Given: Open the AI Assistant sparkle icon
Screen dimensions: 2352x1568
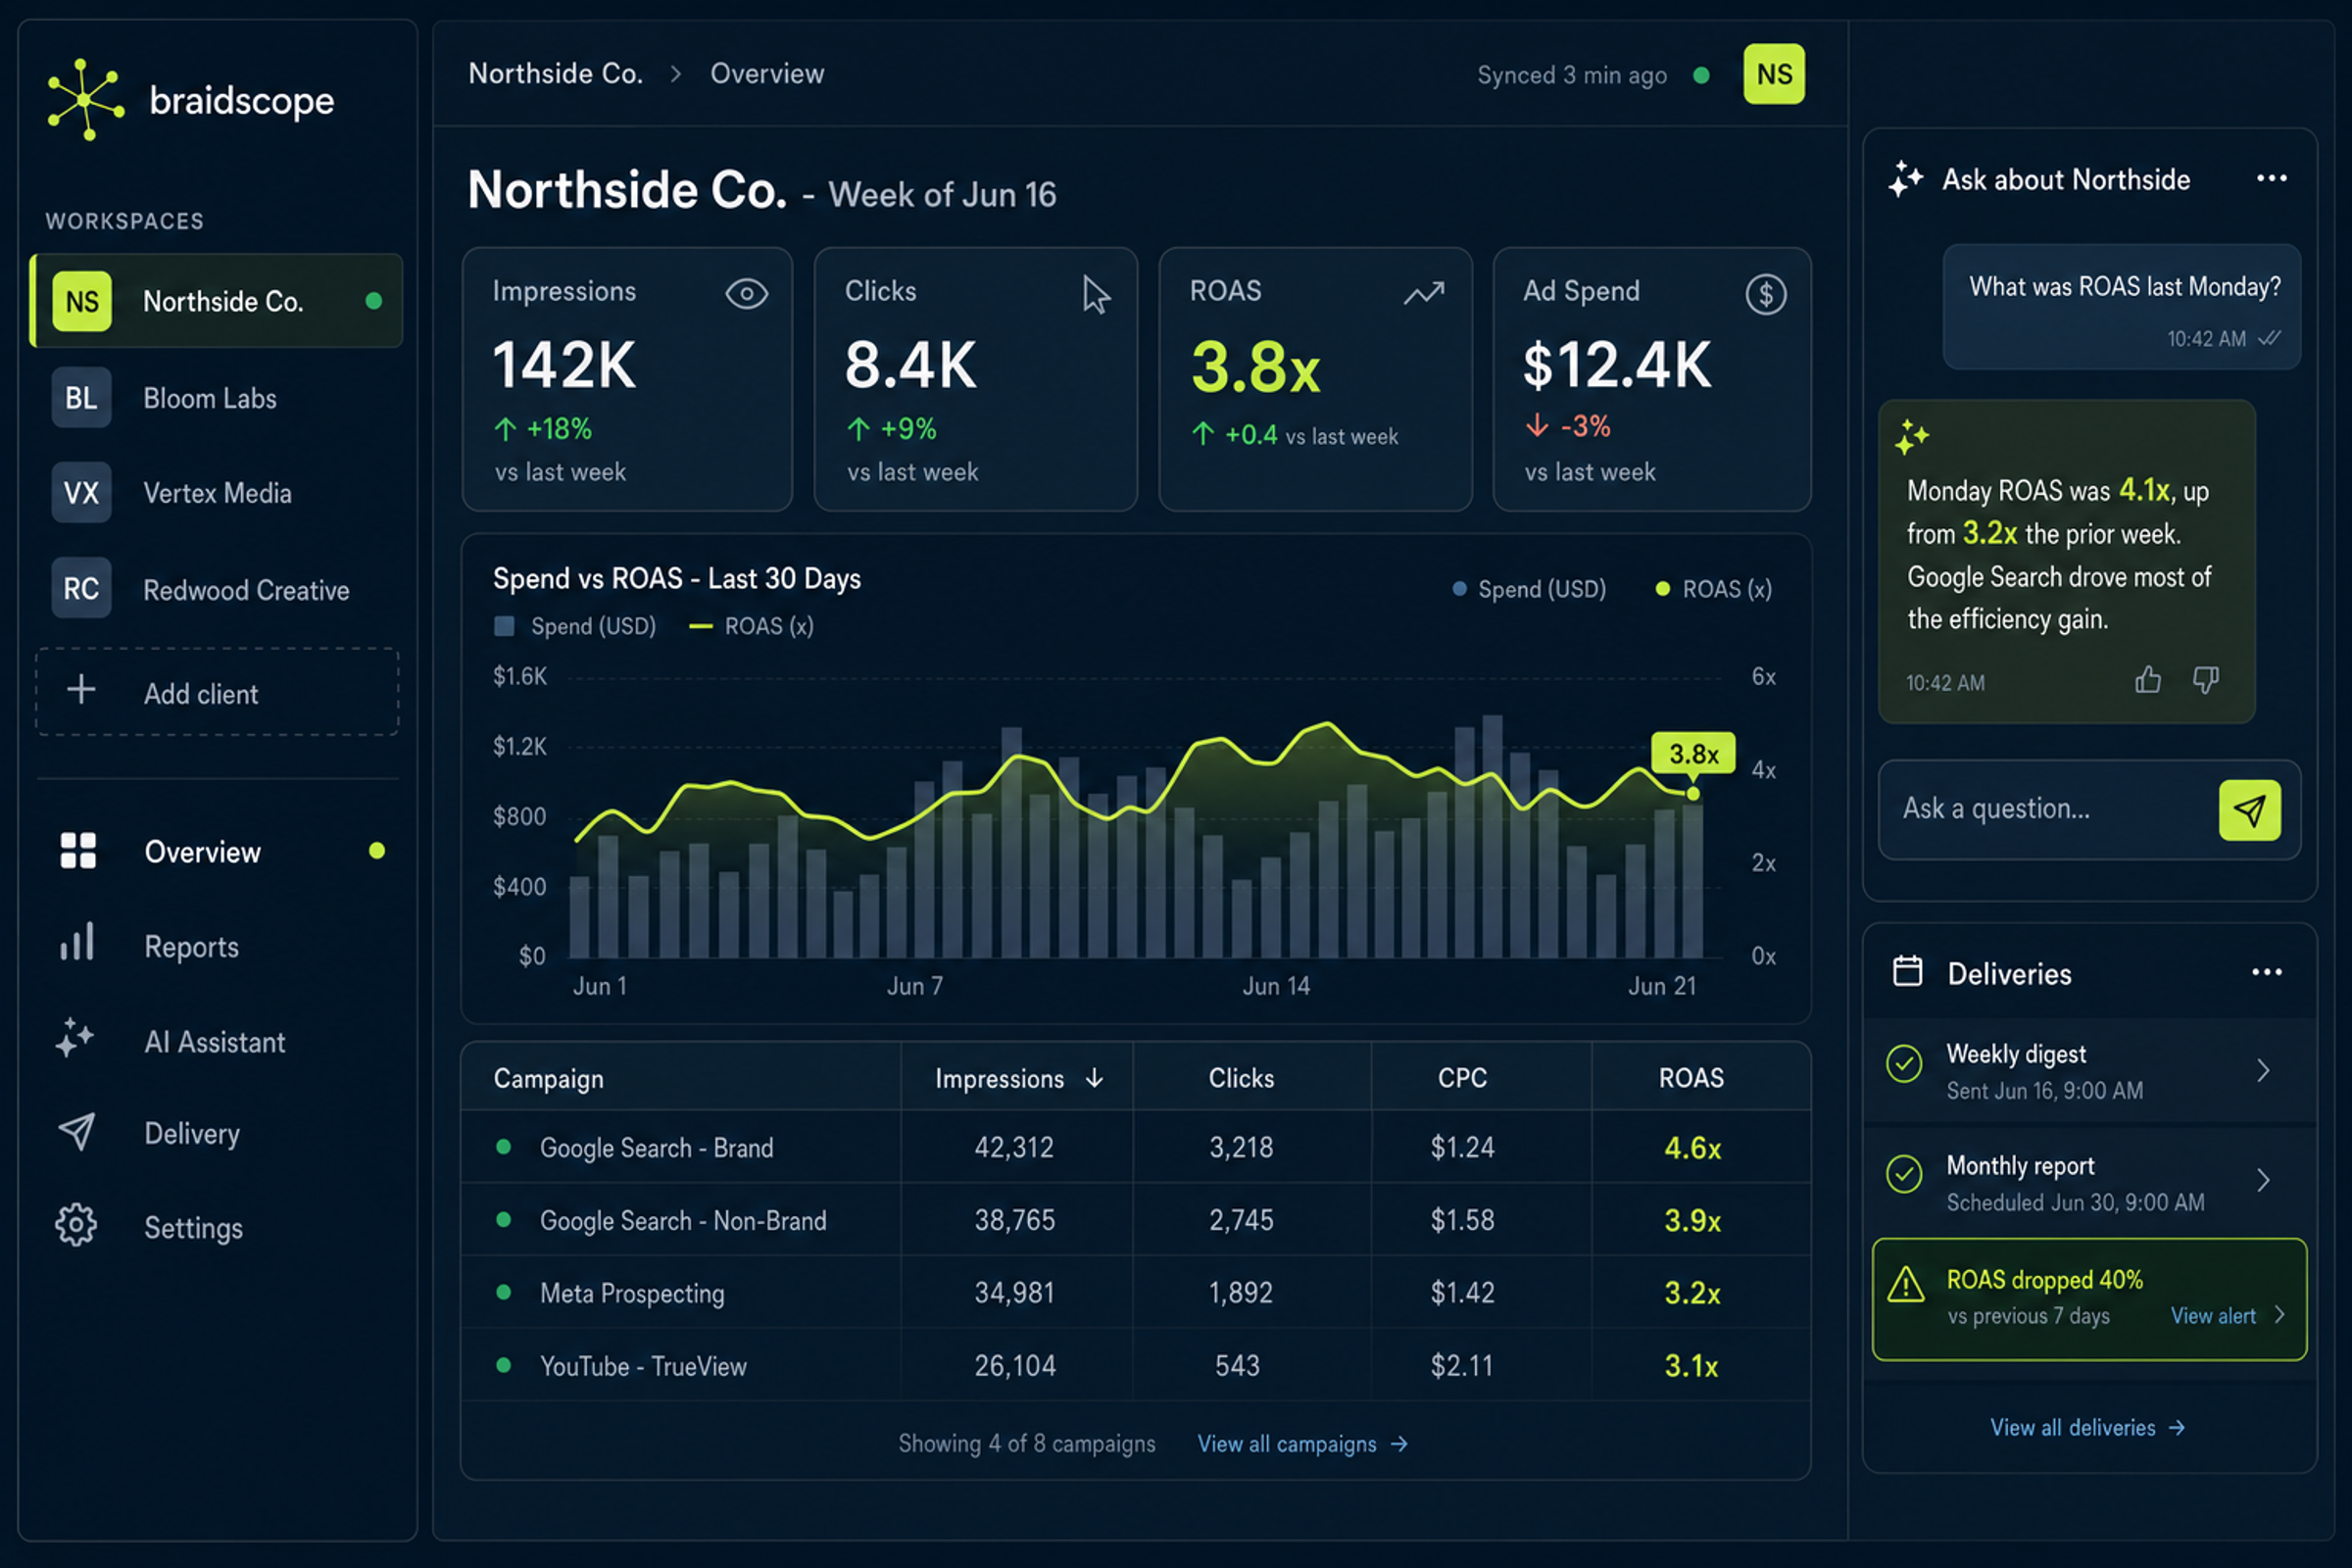Looking at the screenshot, I should (75, 1038).
